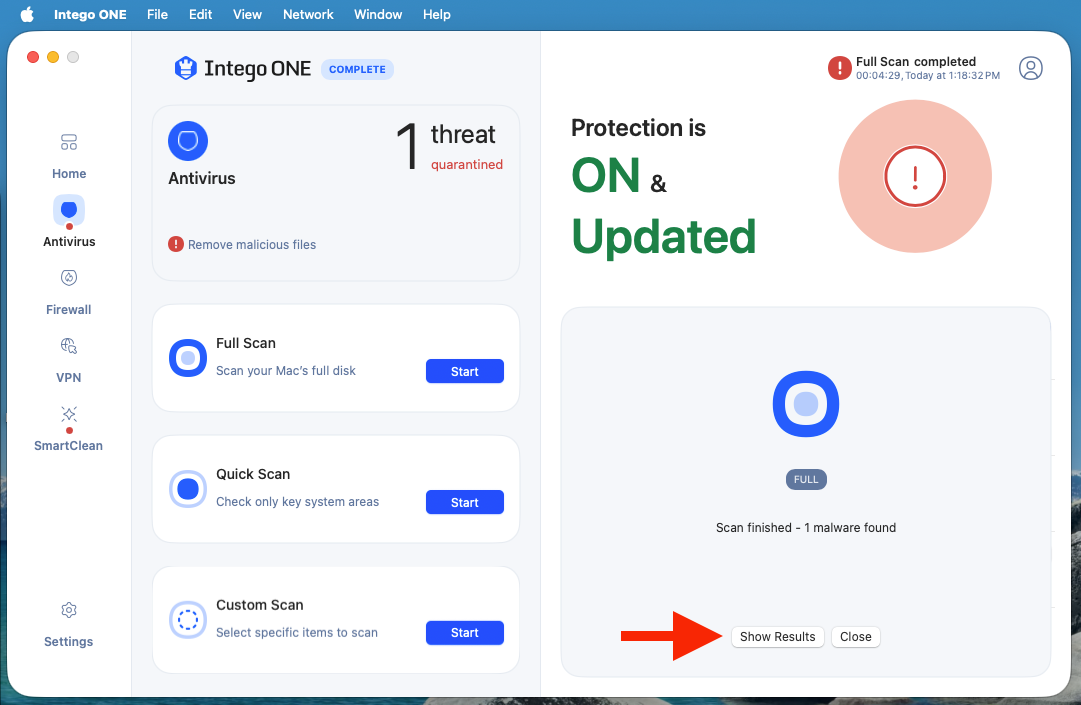Open the Firewall section
This screenshot has height=705, width=1081.
pyautogui.click(x=69, y=292)
